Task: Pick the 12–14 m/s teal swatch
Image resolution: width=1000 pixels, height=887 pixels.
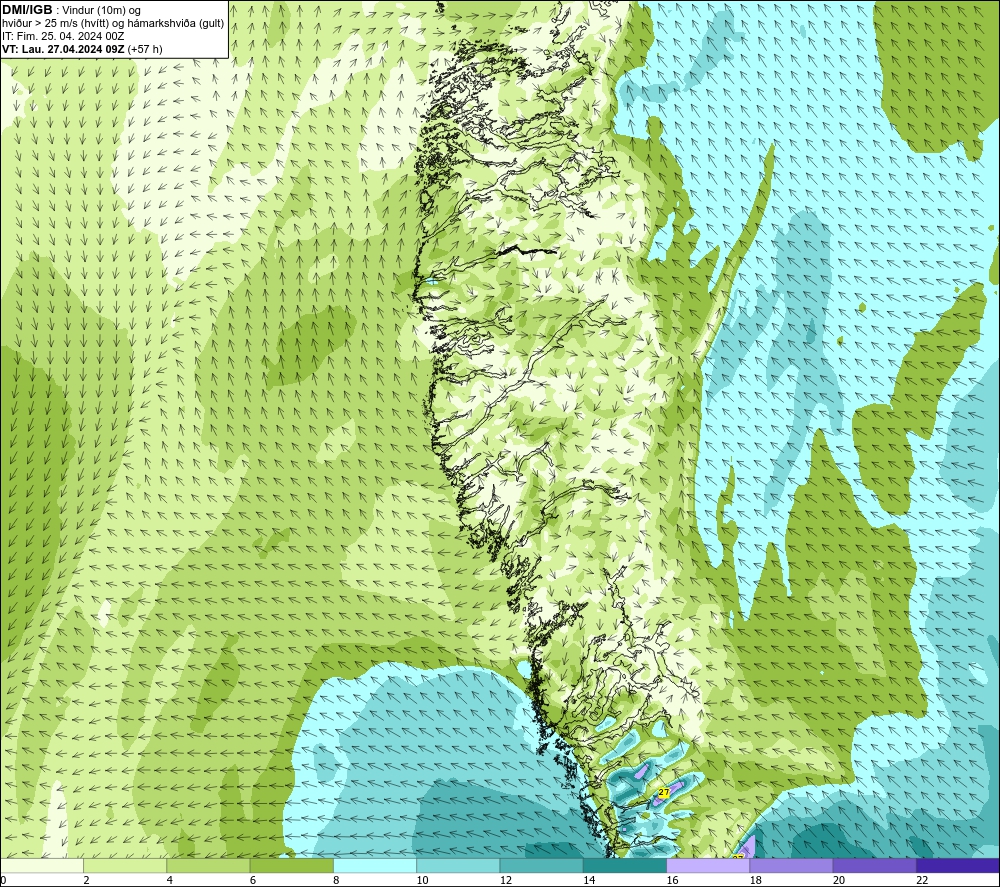Action: click(541, 865)
